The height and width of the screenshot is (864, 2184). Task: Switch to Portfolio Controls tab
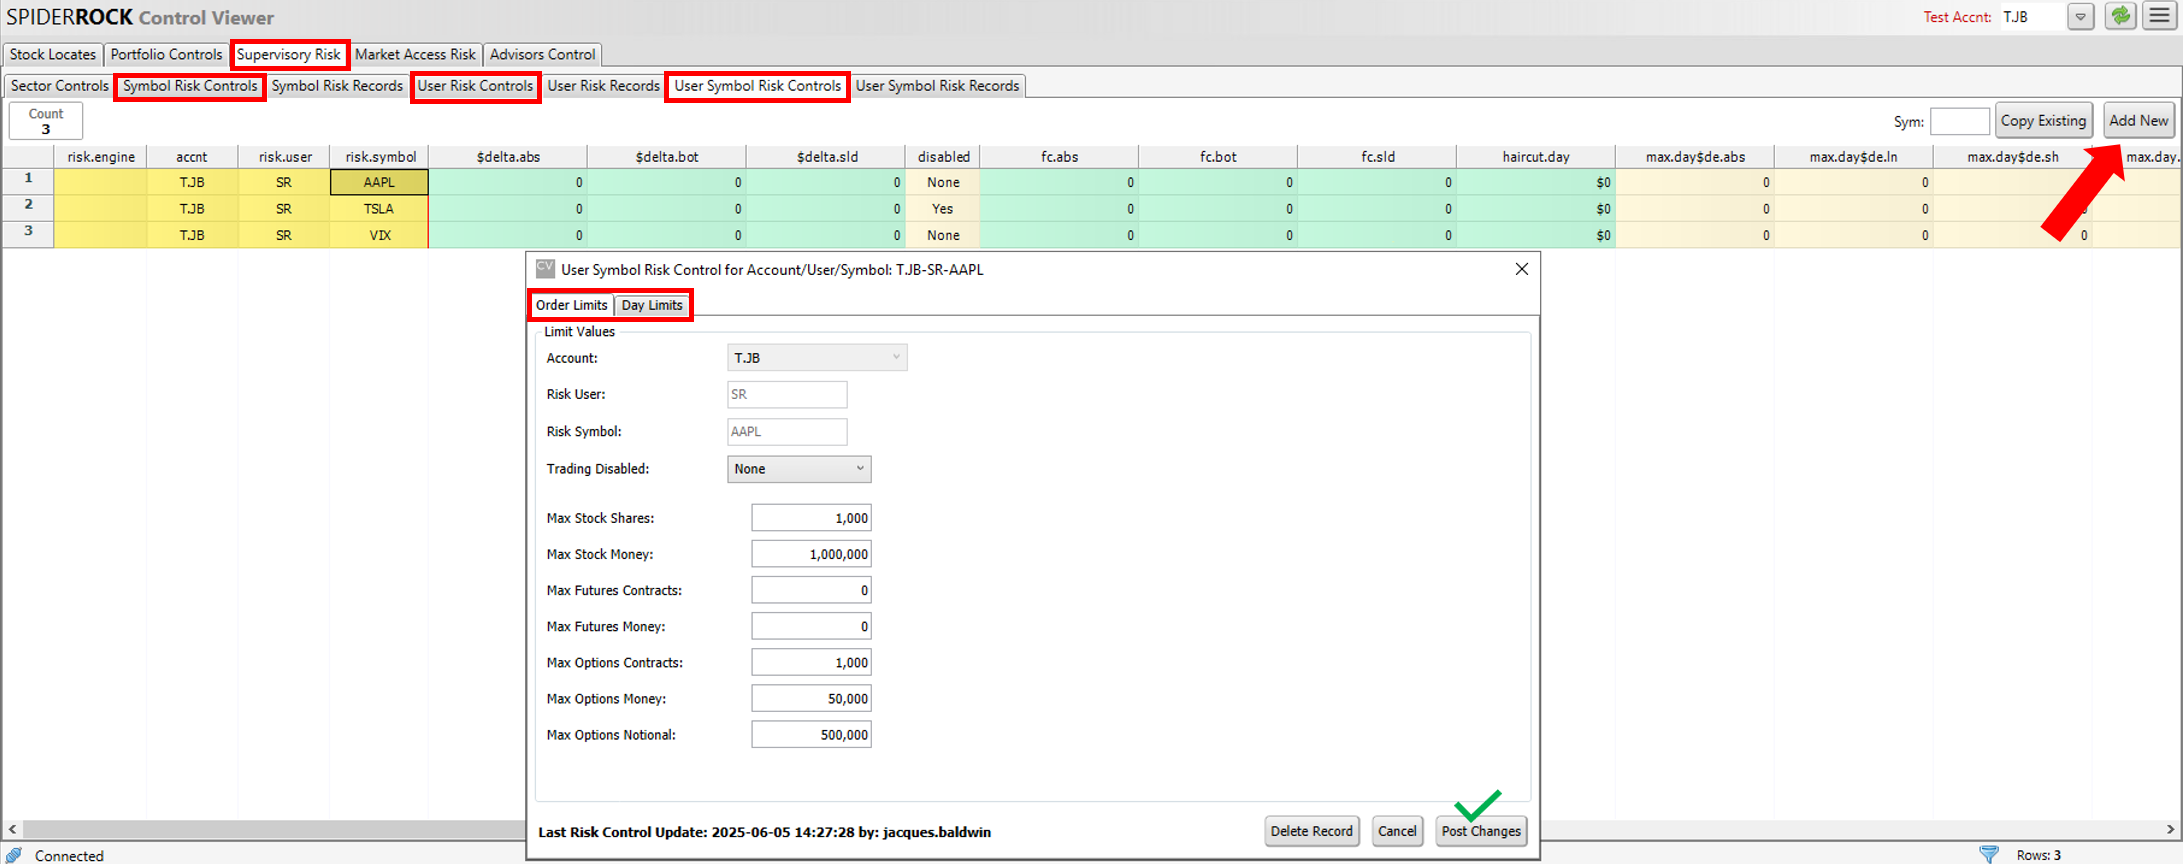click(x=166, y=54)
